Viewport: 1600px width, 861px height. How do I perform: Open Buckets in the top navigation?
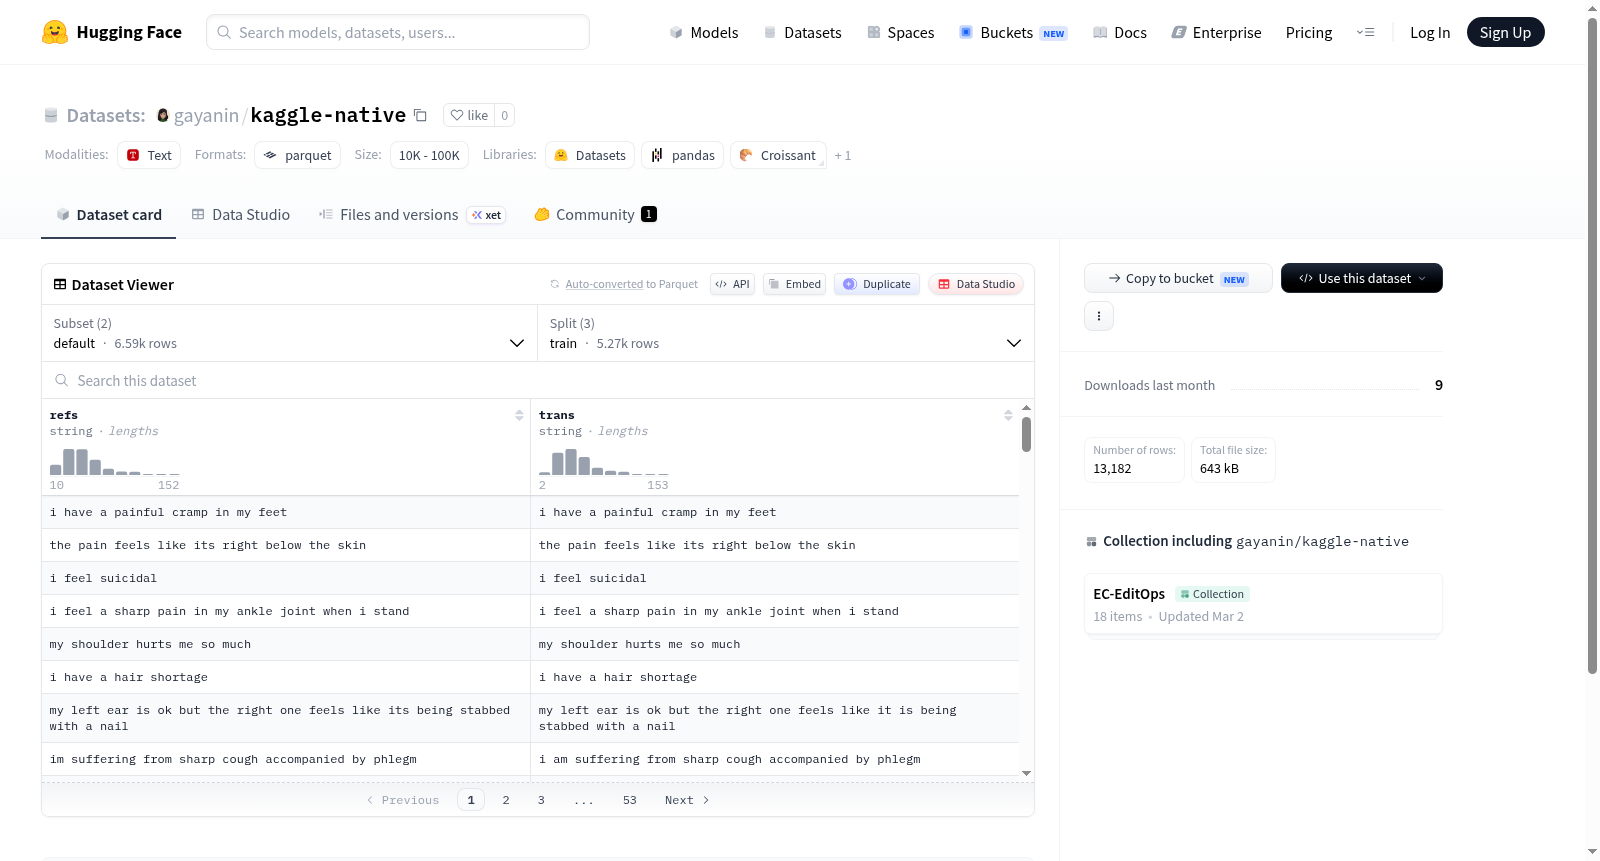pyautogui.click(x=1013, y=32)
